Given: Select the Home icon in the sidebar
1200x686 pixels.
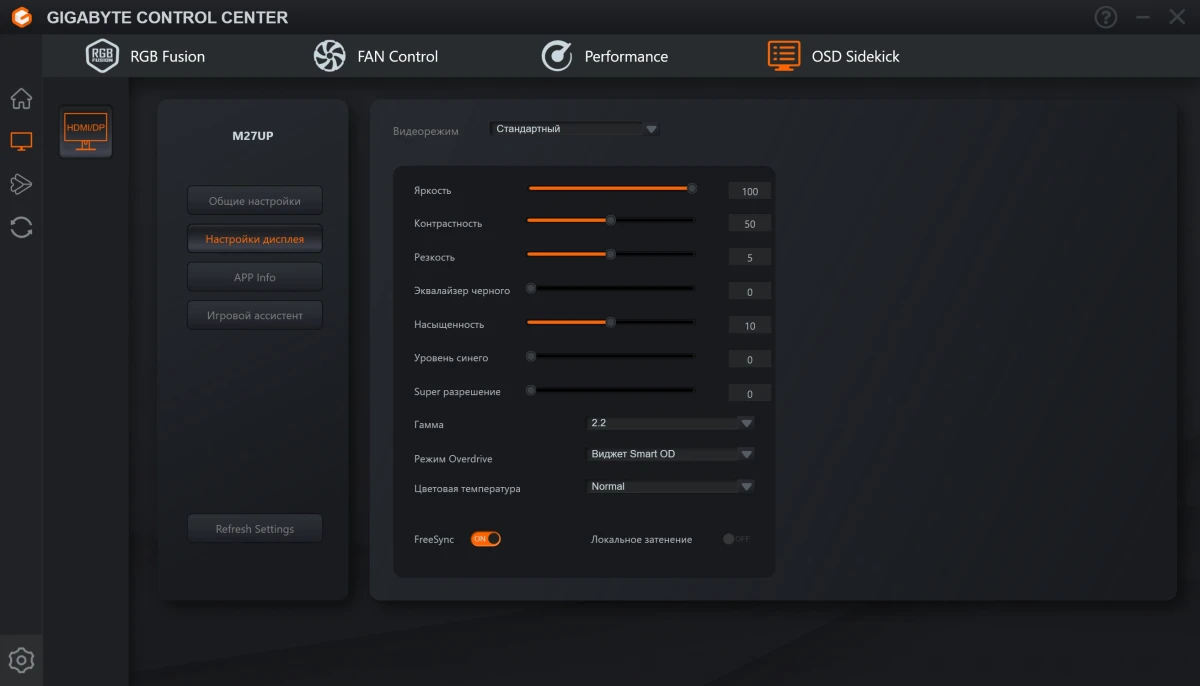Looking at the screenshot, I should pyautogui.click(x=21, y=98).
